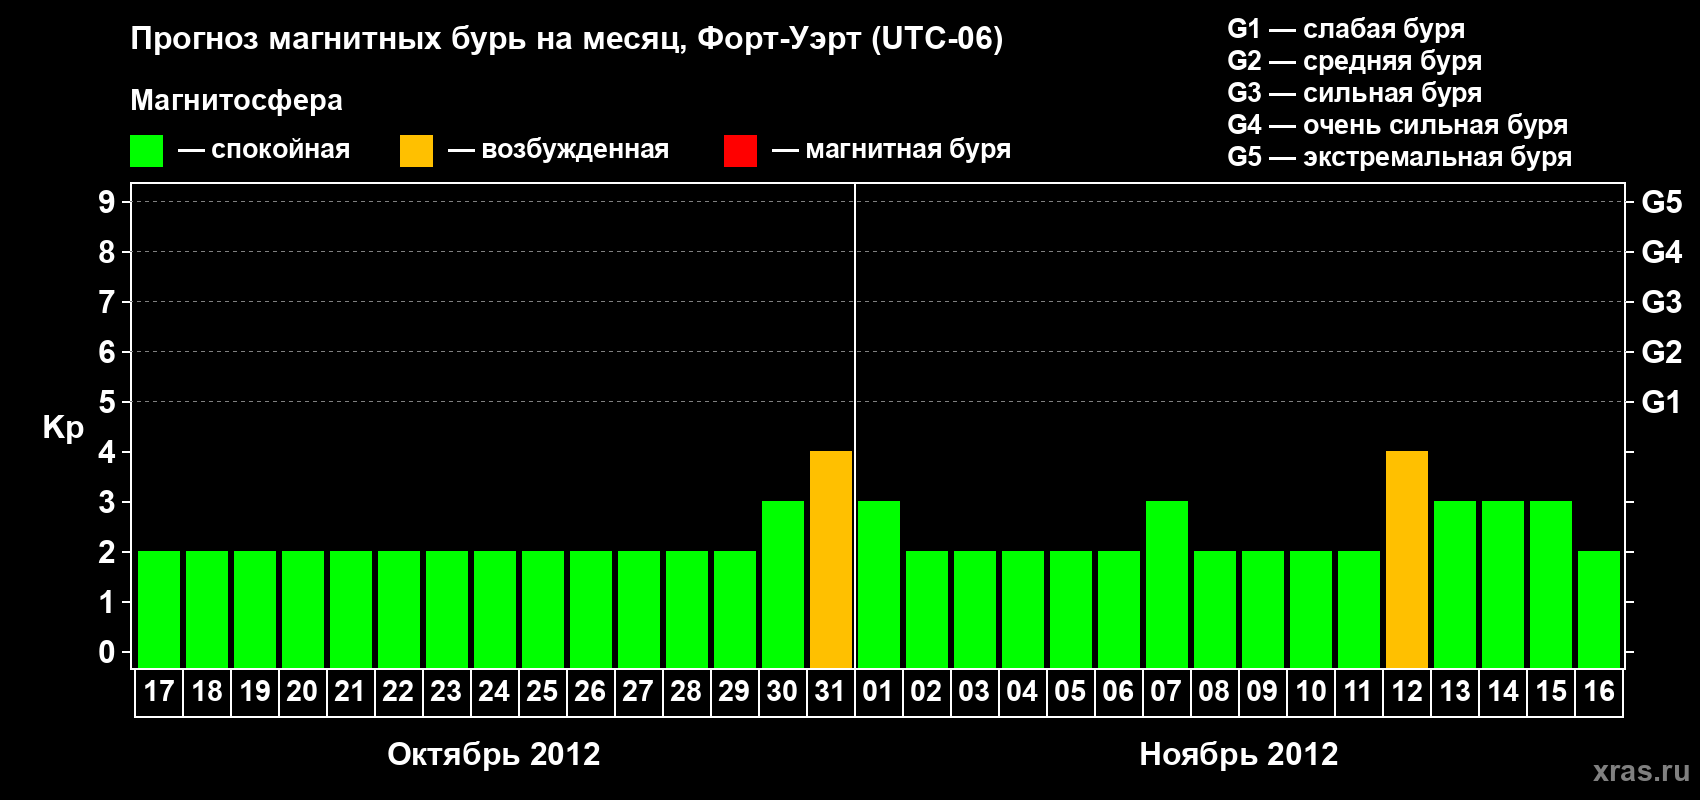Click the 'G4 — очень сильная буря' legend line

tap(1398, 125)
